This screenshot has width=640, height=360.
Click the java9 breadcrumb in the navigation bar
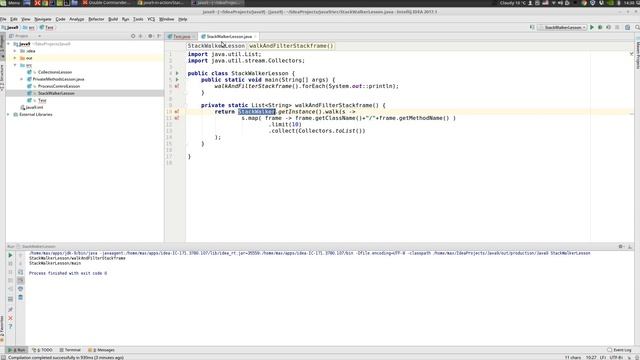[10, 27]
